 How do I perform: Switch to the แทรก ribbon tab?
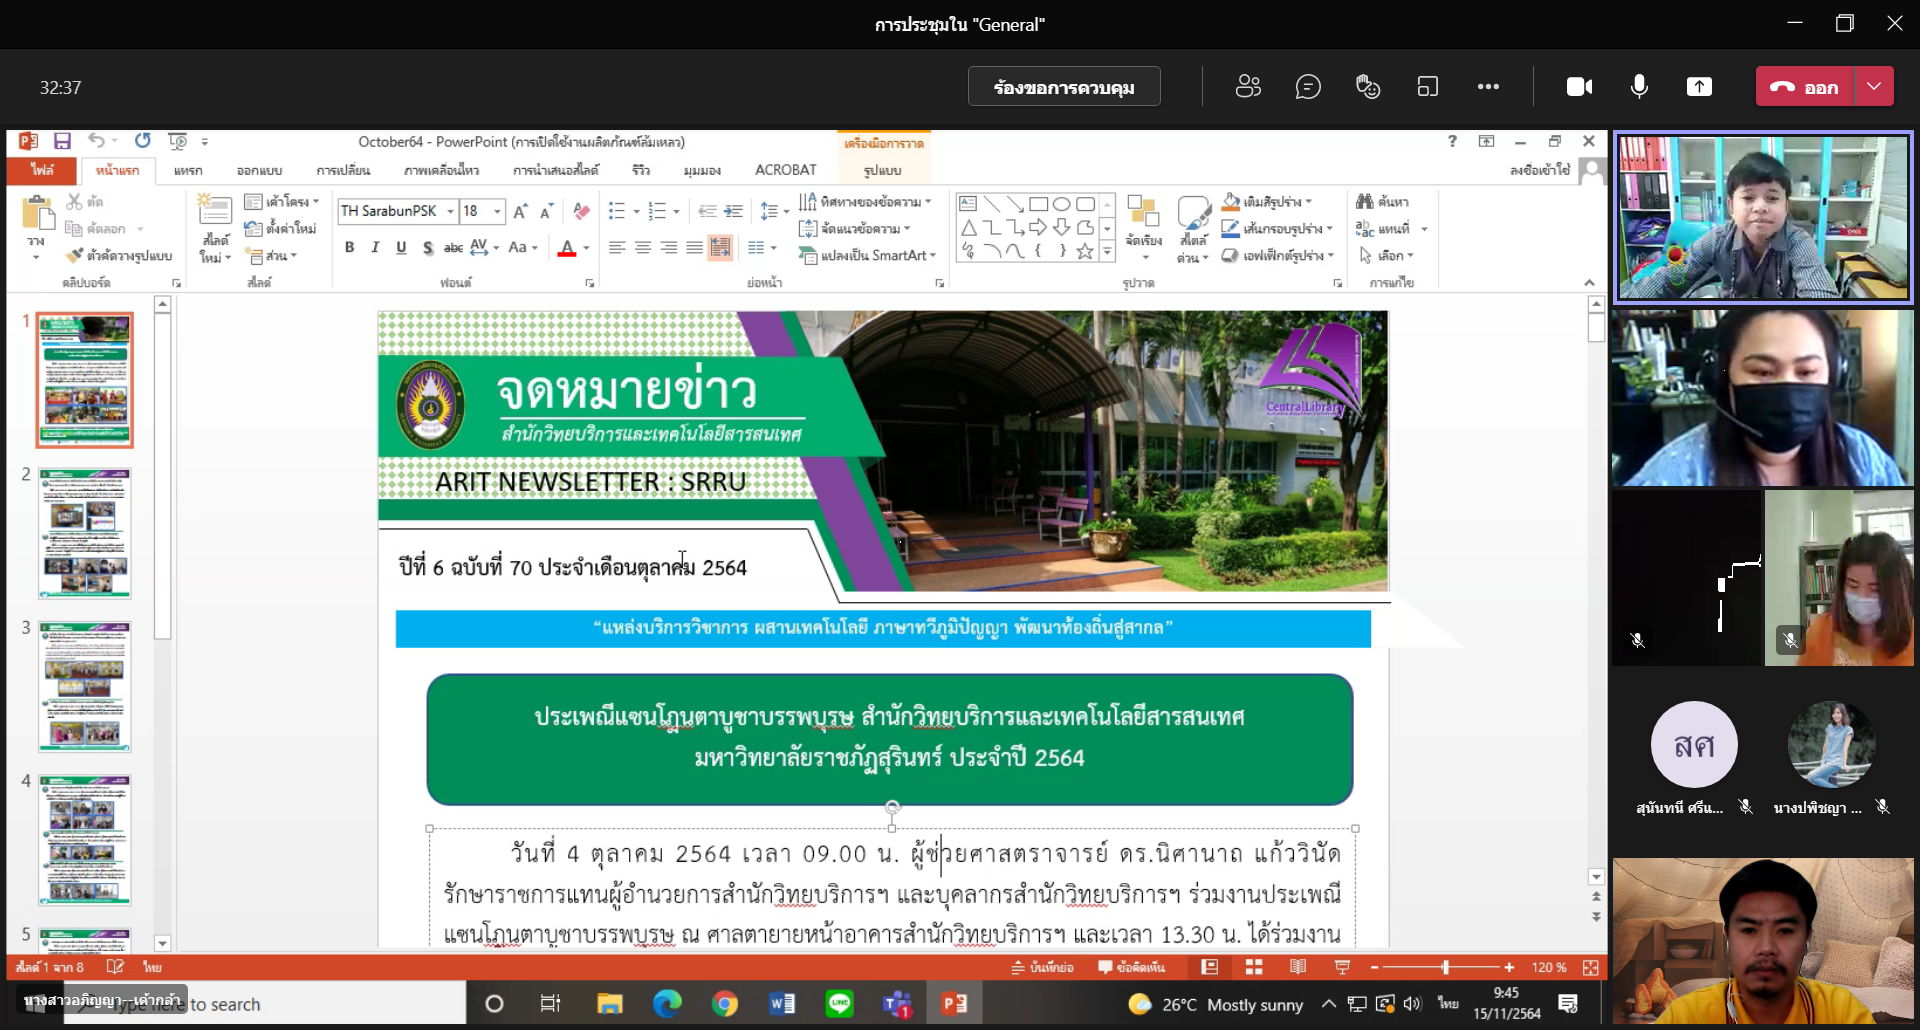187,170
